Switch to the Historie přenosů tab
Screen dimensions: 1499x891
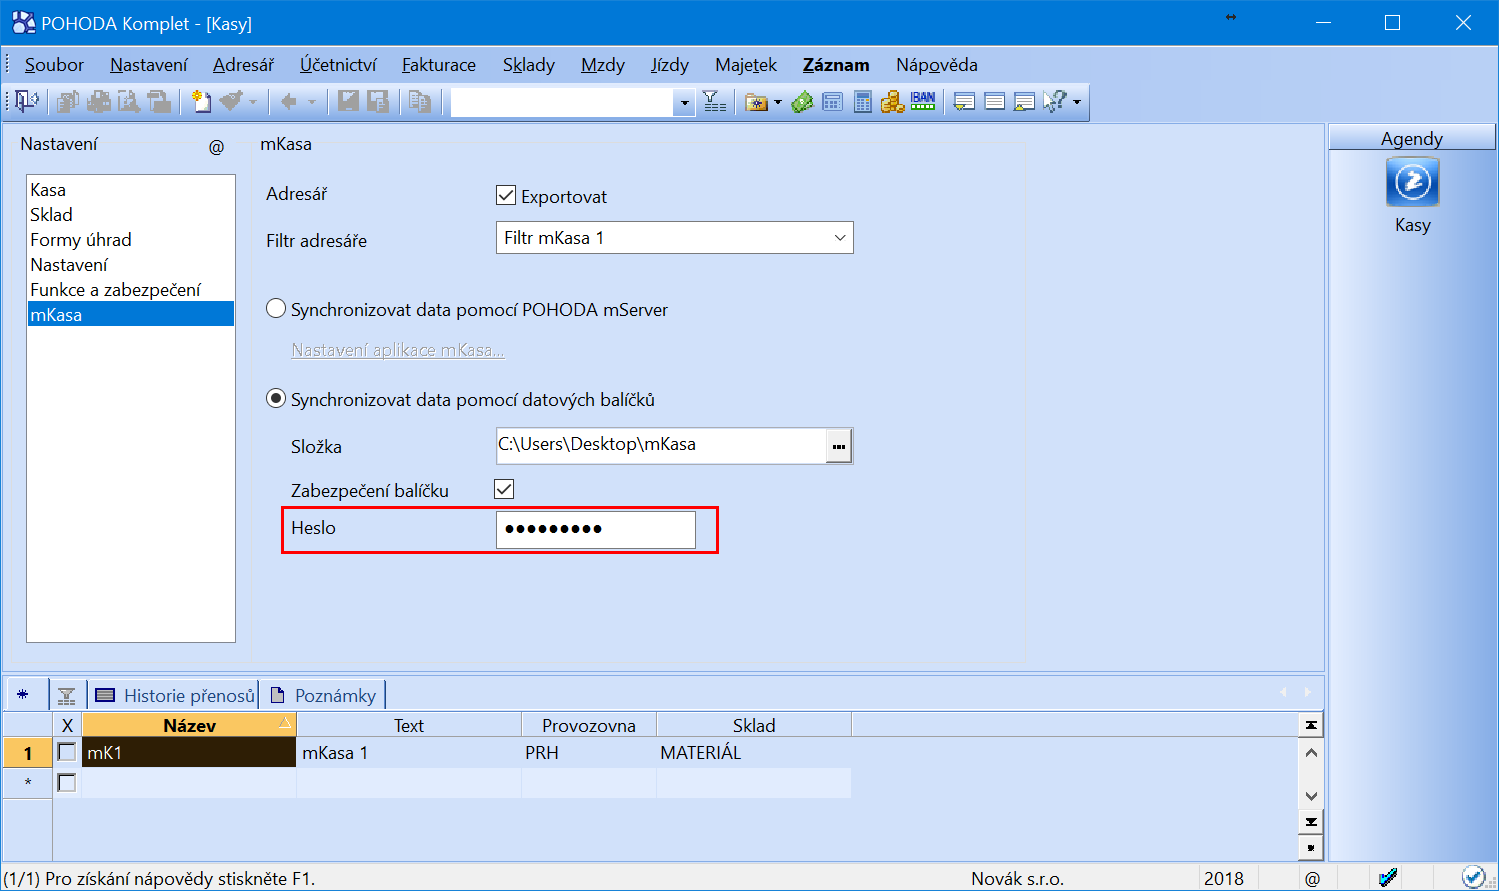coord(175,695)
